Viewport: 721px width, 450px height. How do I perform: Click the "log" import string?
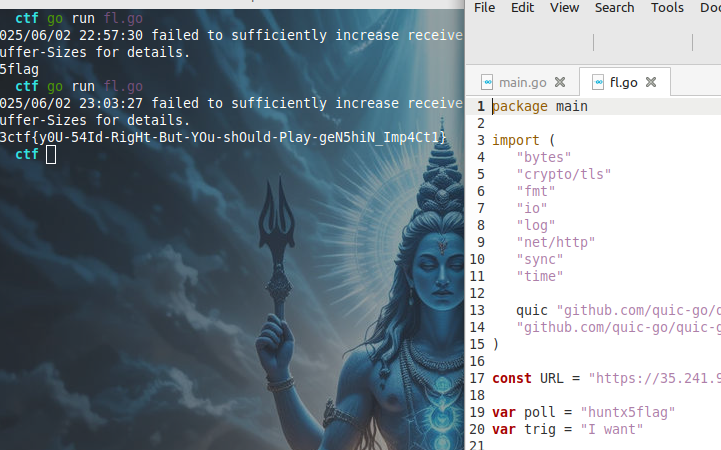click(536, 225)
